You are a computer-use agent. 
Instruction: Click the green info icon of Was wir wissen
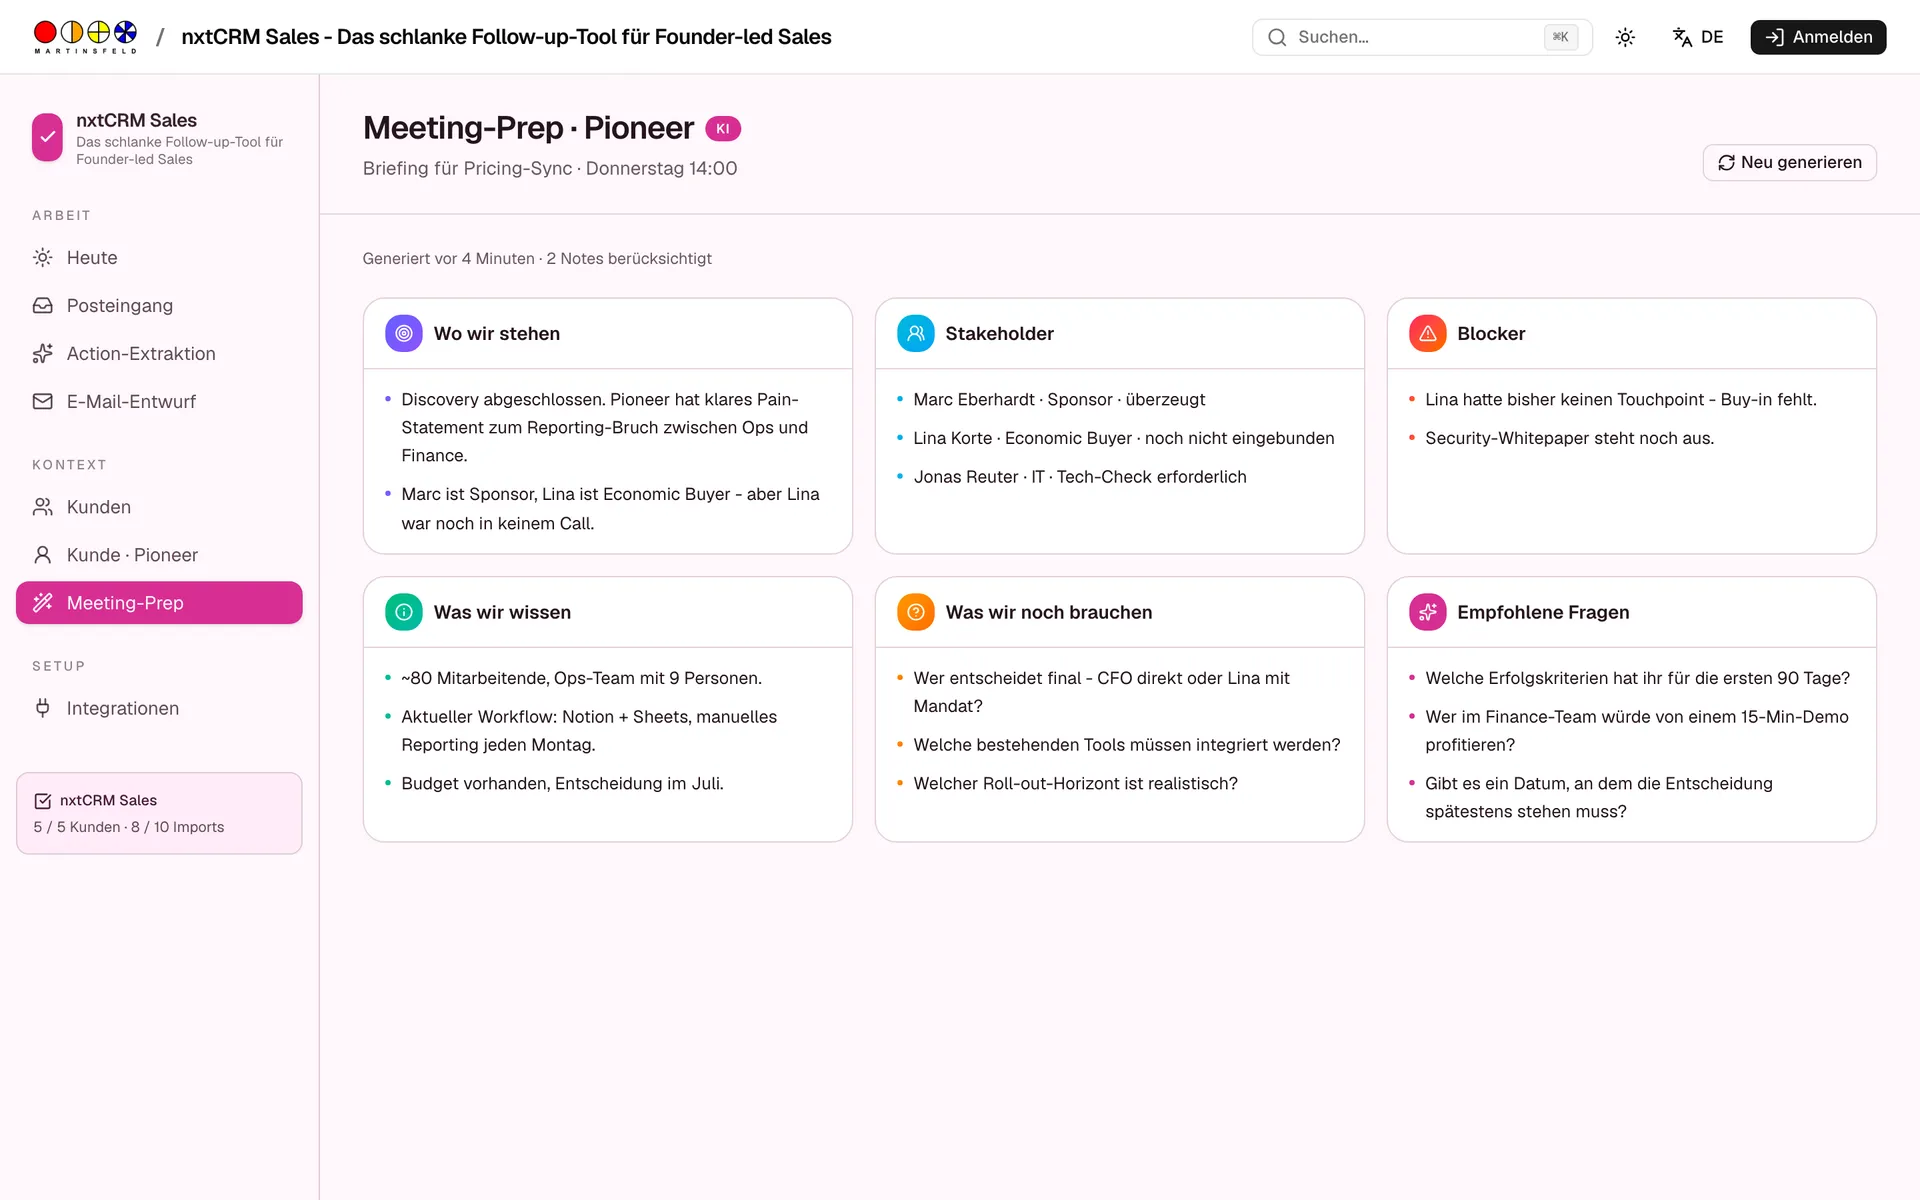[x=404, y=612]
